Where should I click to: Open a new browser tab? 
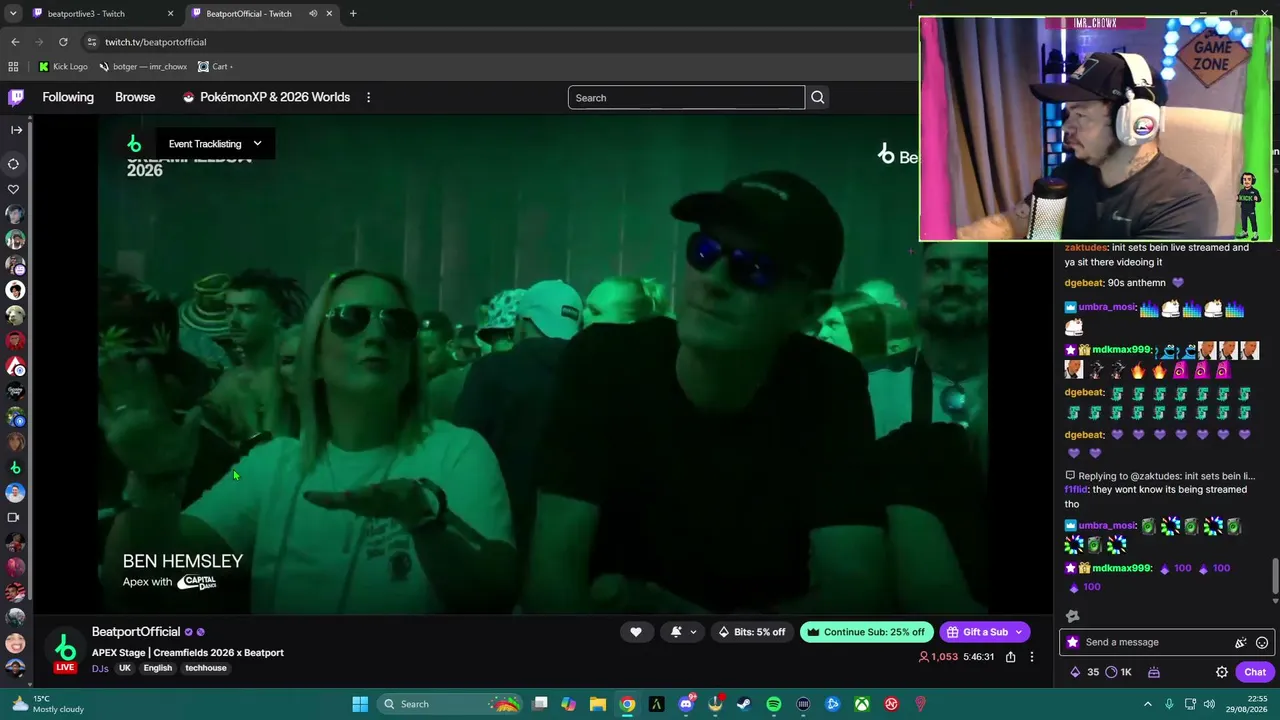pos(353,13)
